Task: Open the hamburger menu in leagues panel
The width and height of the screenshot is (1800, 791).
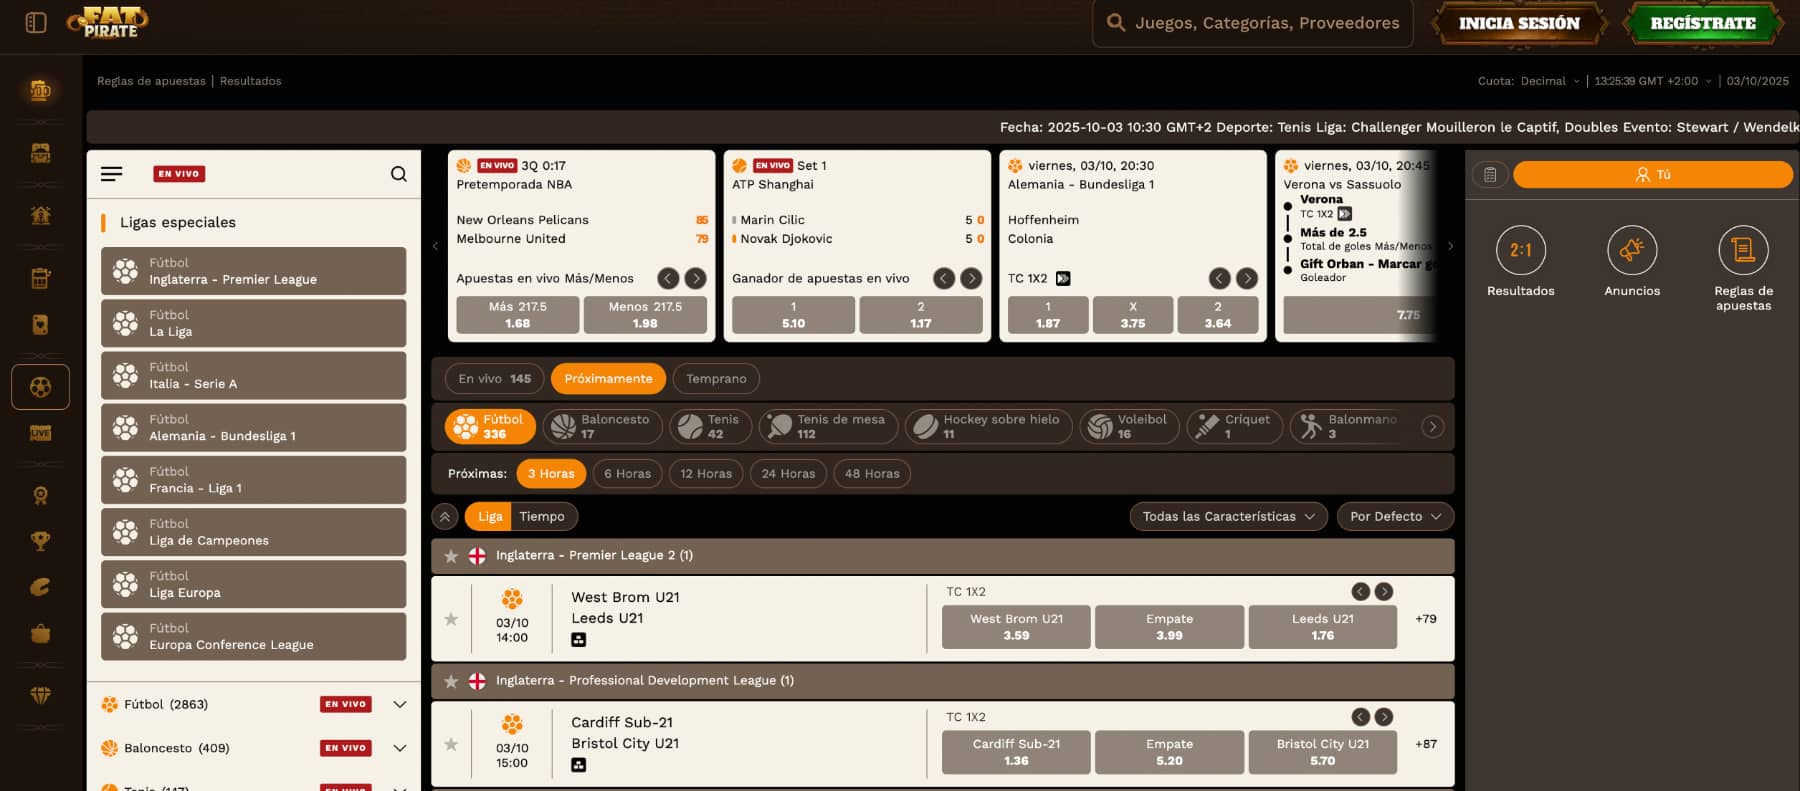Action: pos(112,174)
